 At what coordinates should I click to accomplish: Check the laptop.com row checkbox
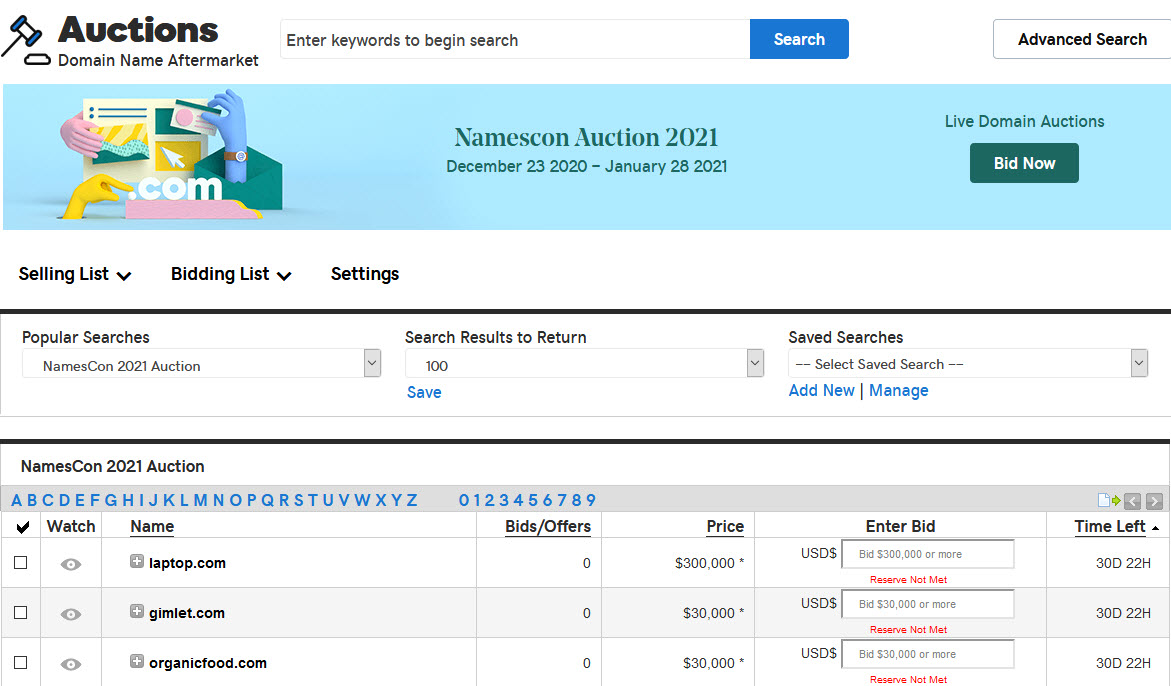click(21, 562)
